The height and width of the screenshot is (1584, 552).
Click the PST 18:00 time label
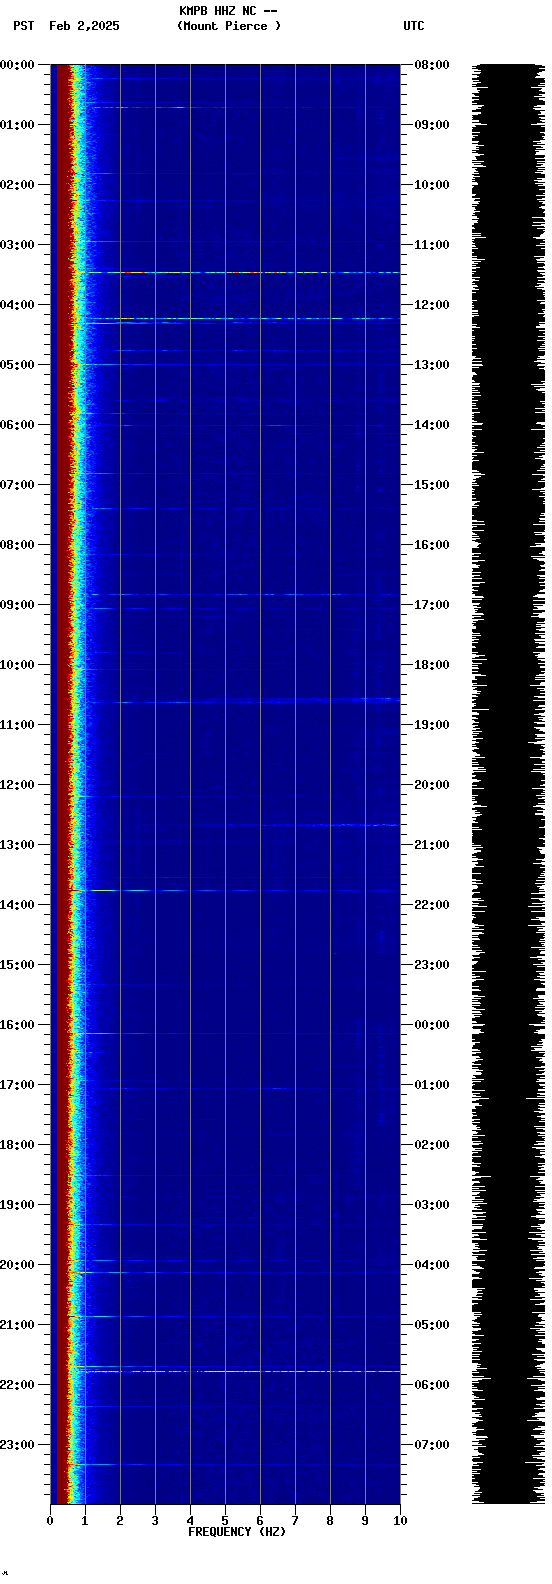(x=17, y=1145)
